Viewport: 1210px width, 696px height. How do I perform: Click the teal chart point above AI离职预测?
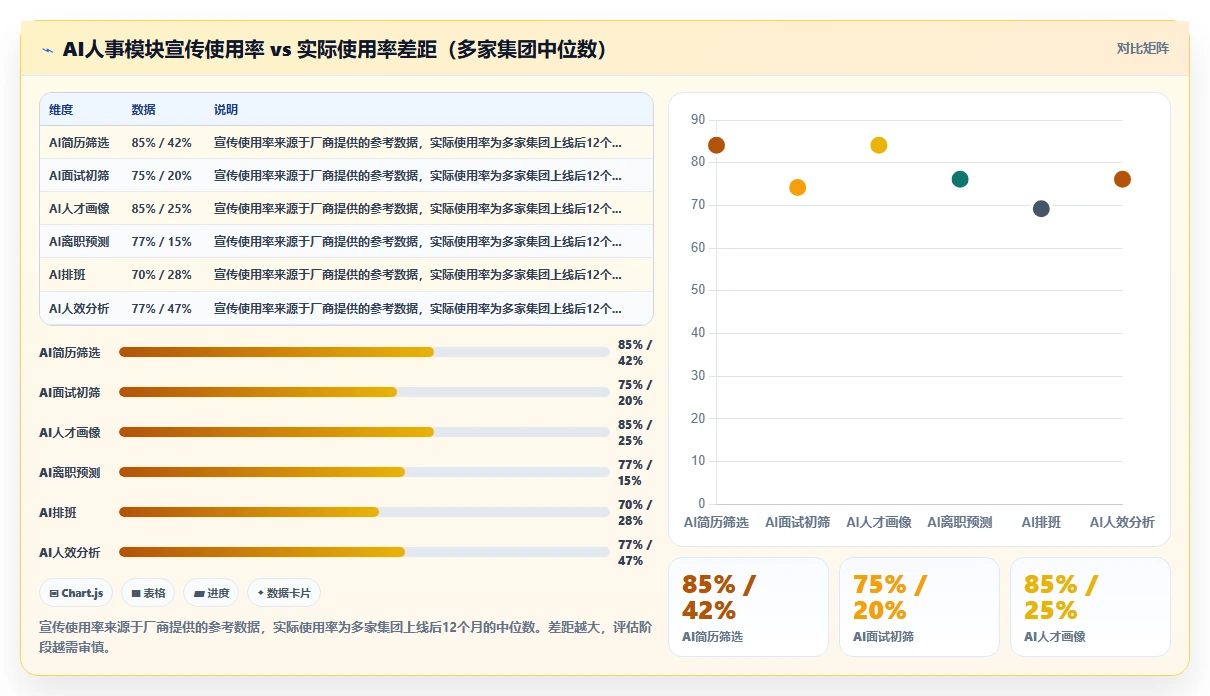[960, 179]
